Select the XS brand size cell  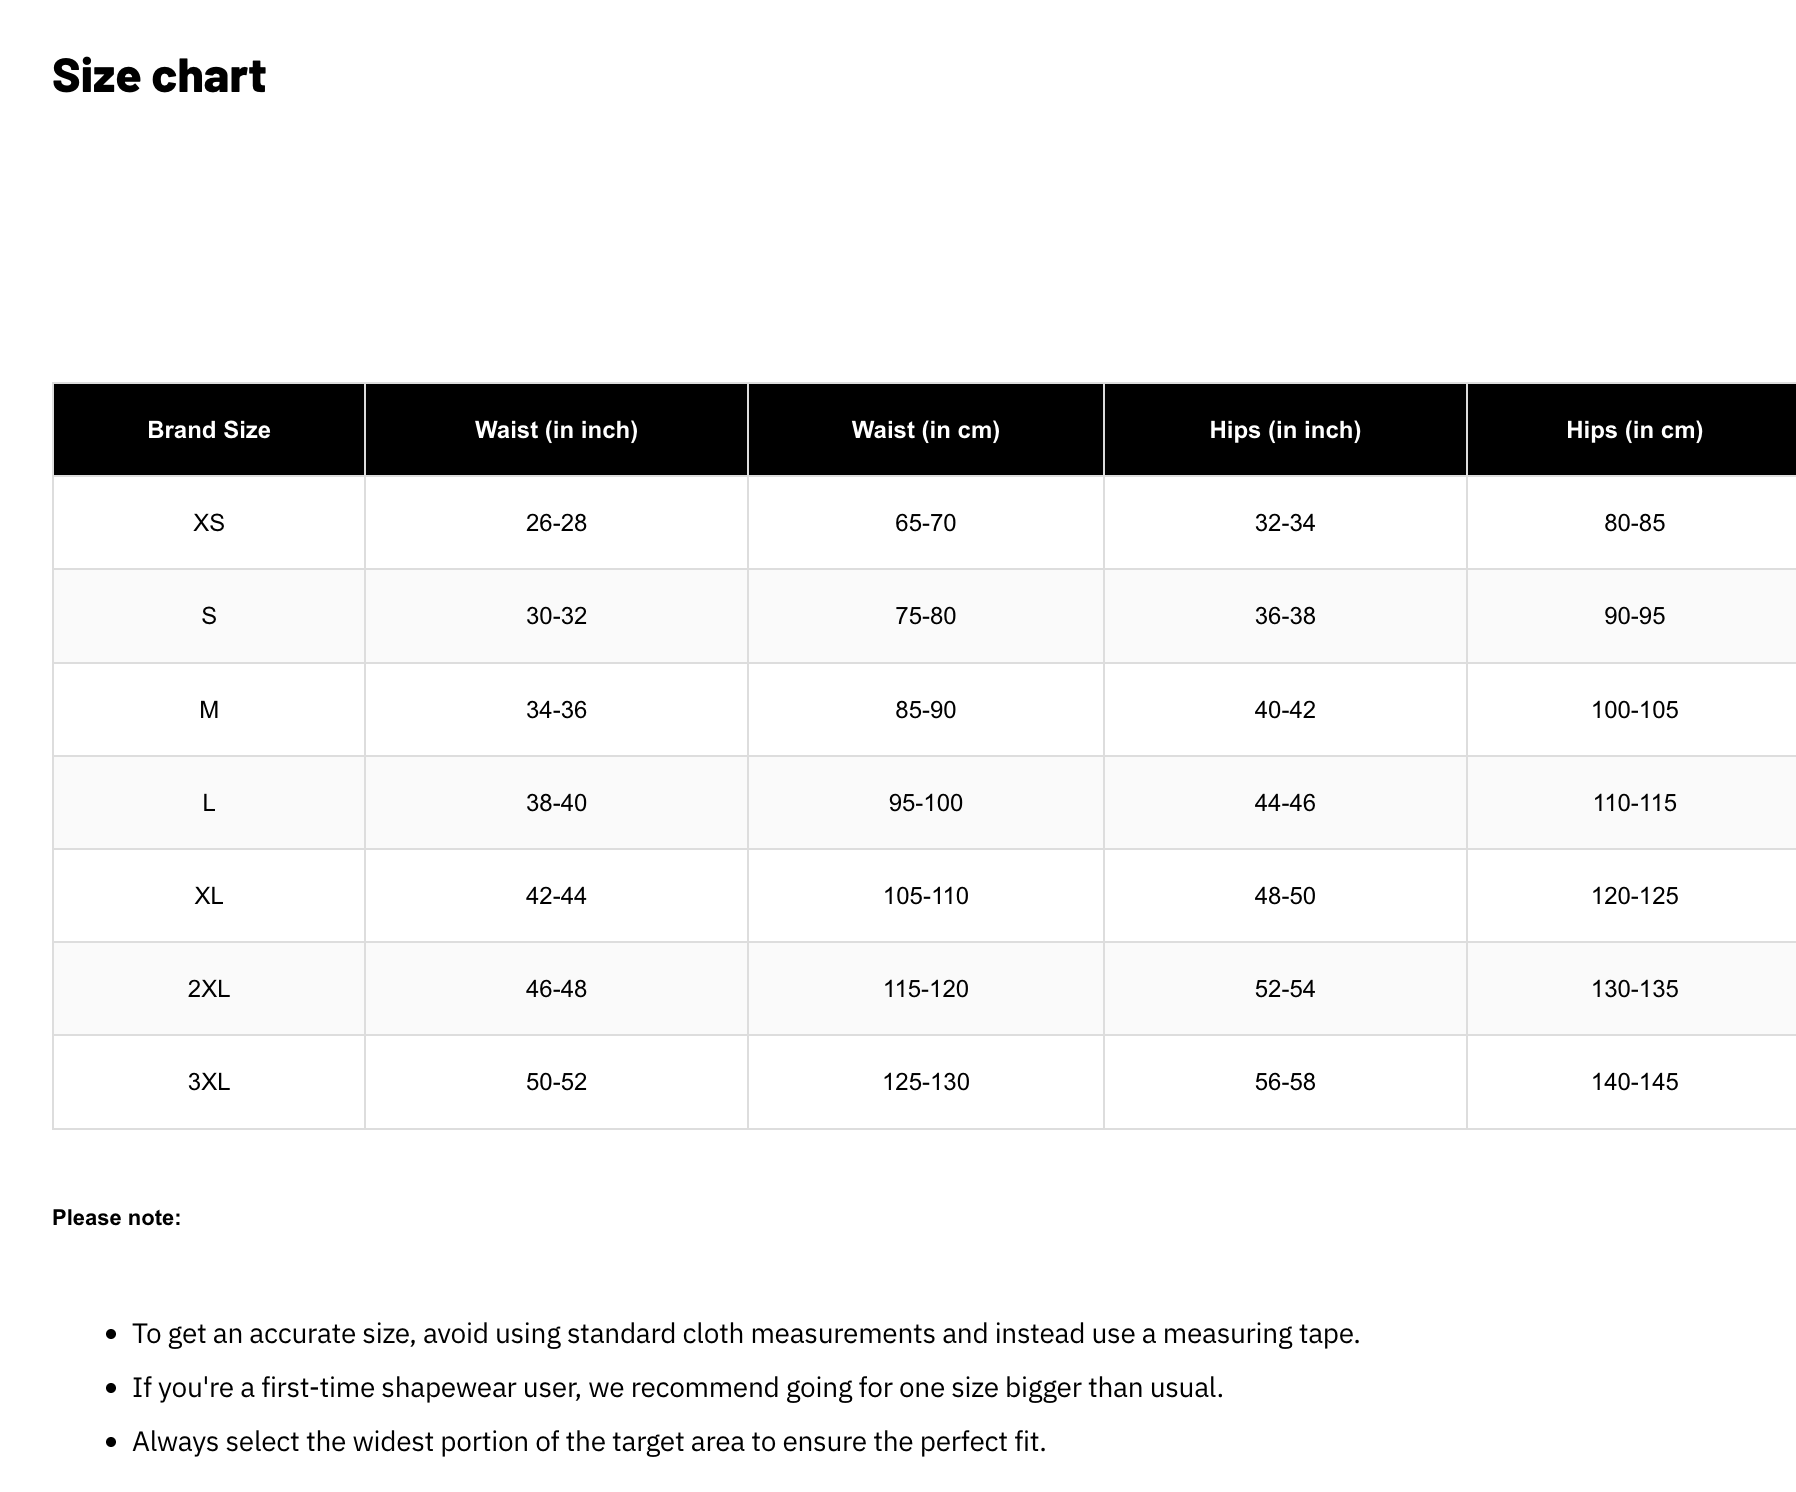tap(209, 523)
